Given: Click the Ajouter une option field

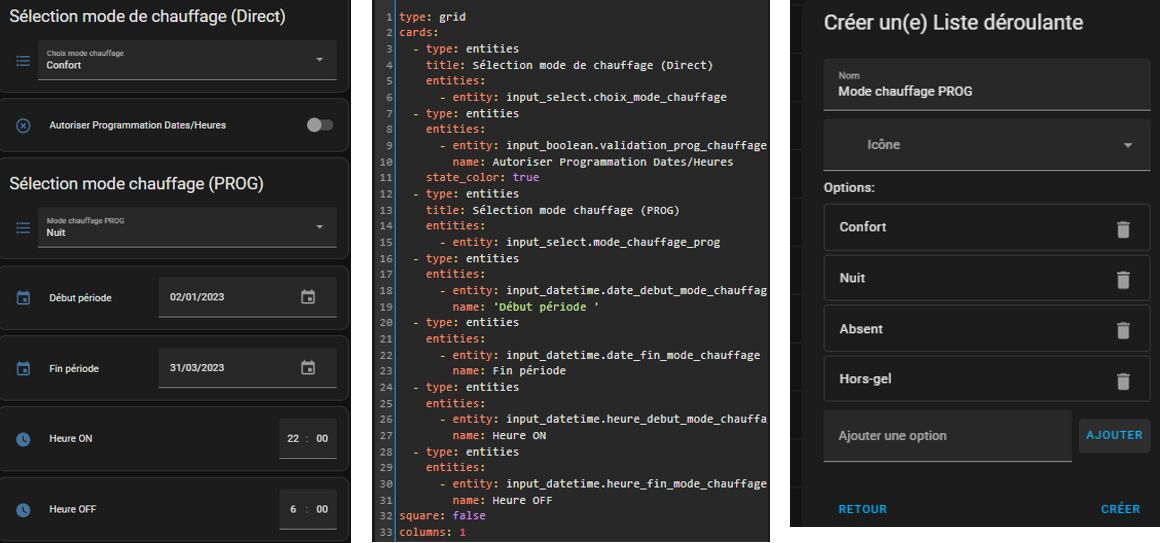Looking at the screenshot, I should [x=946, y=436].
